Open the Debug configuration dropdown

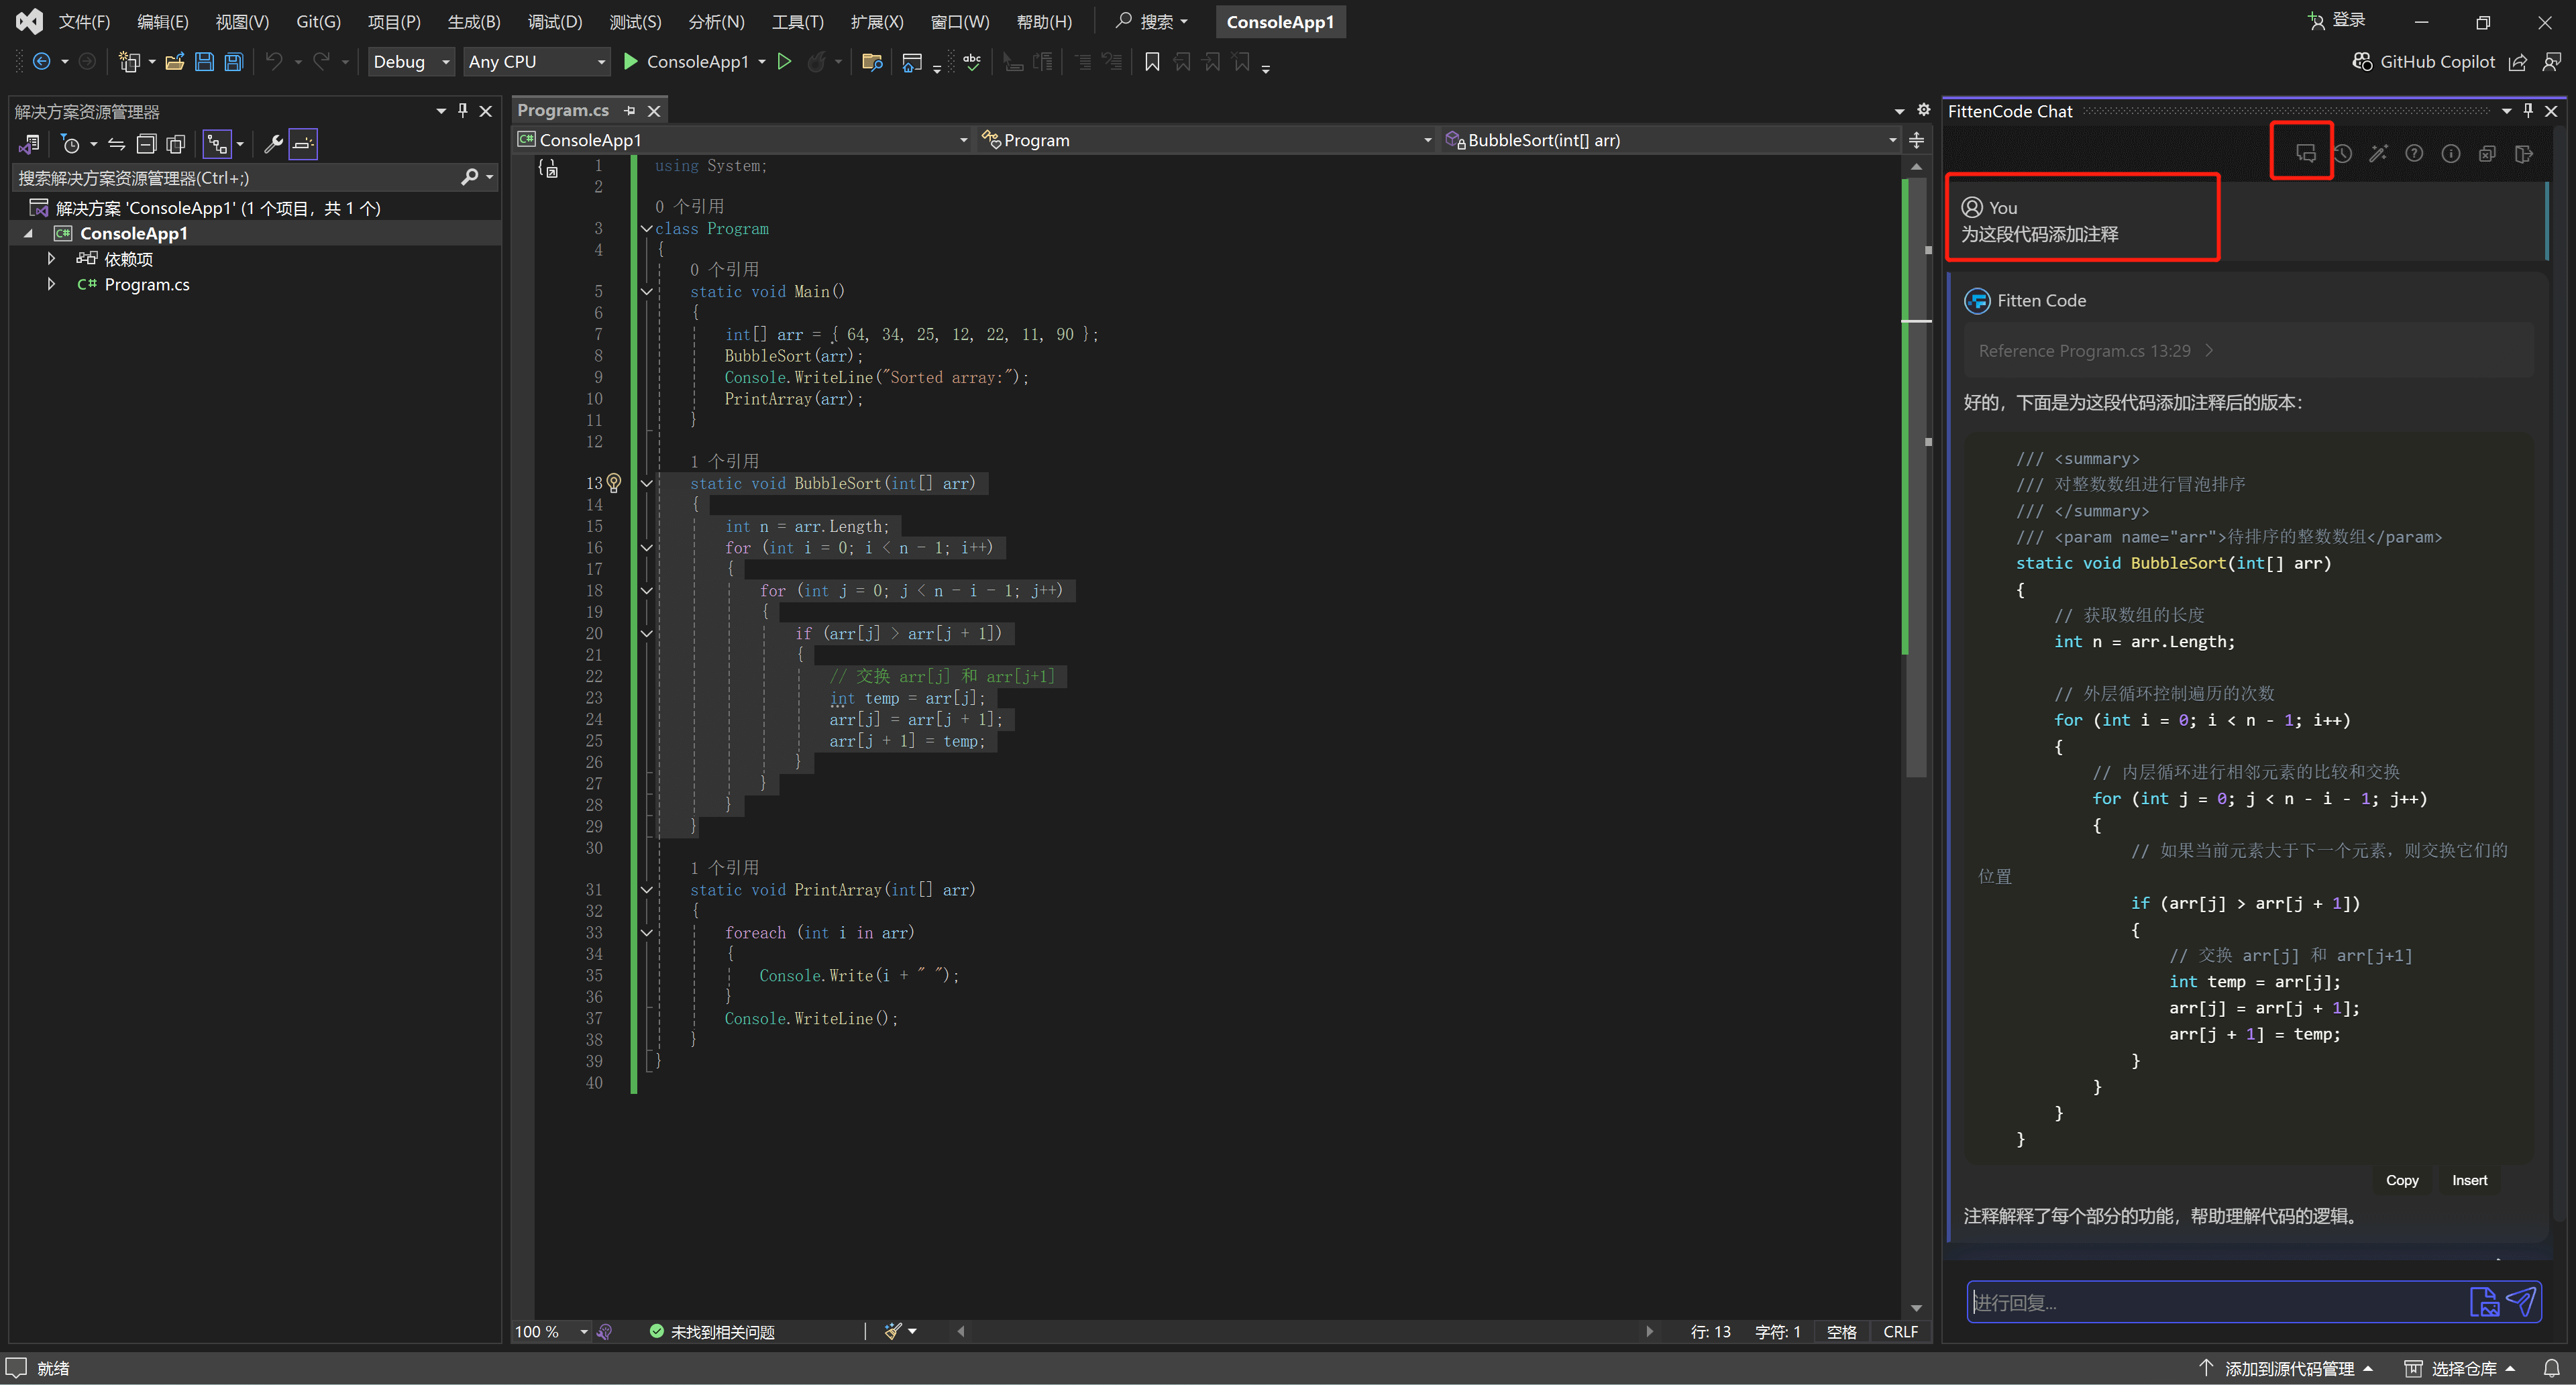(x=411, y=62)
